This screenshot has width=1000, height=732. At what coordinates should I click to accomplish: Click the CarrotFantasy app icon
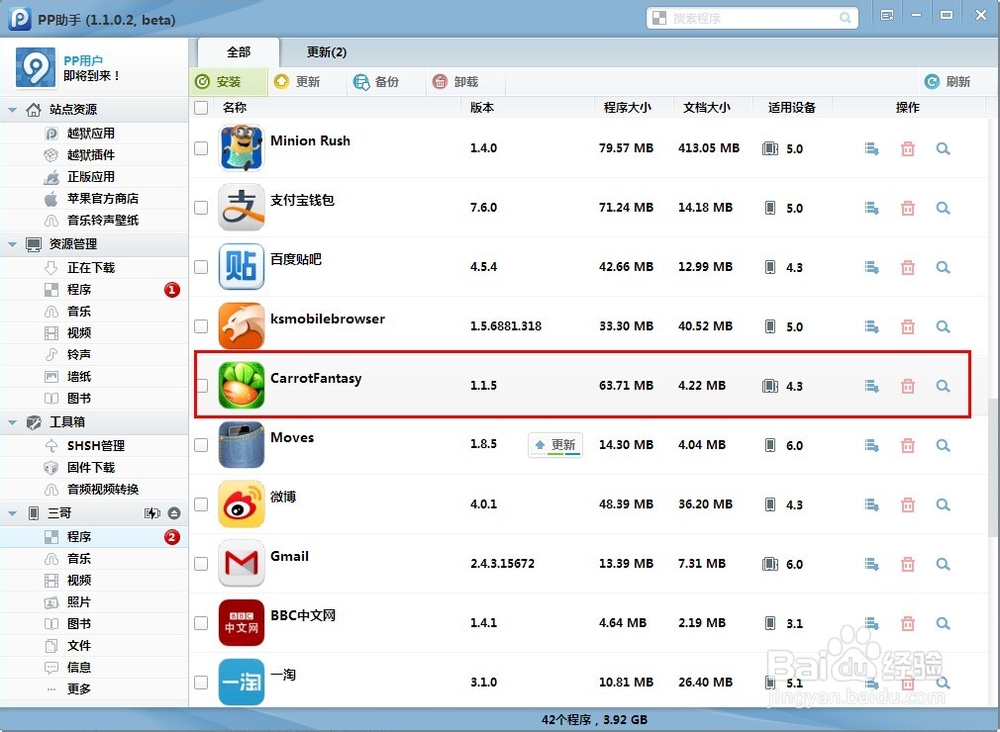[241, 385]
